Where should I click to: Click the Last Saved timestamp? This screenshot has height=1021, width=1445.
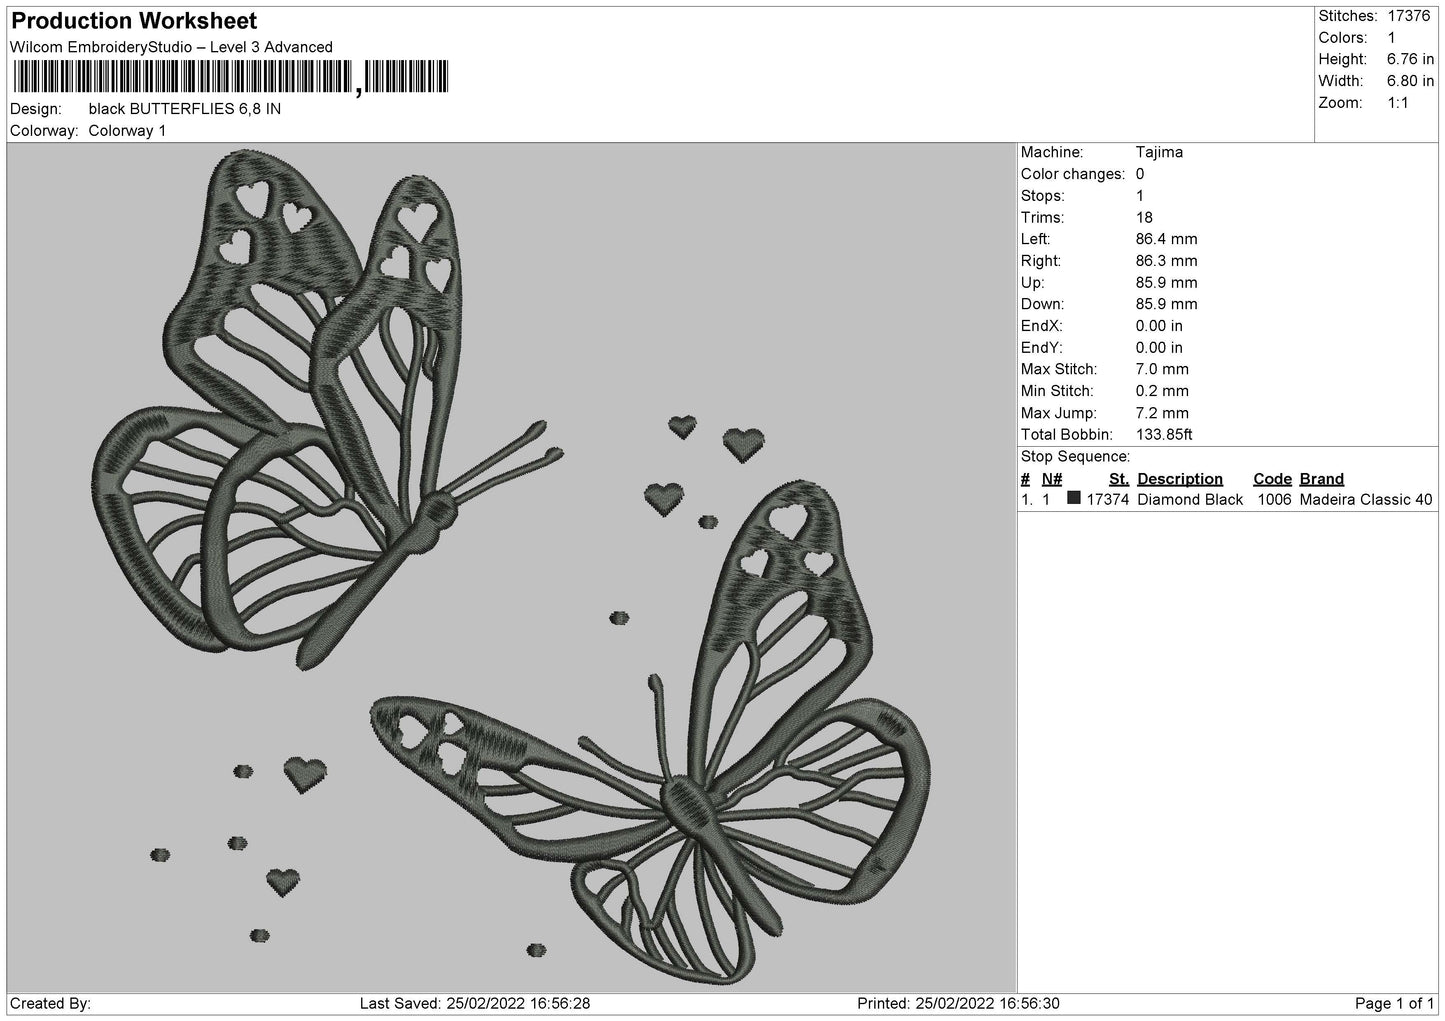pos(475,1004)
